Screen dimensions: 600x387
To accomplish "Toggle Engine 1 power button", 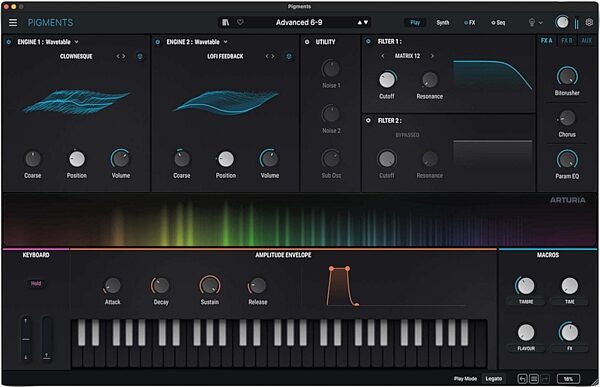I will (8, 42).
